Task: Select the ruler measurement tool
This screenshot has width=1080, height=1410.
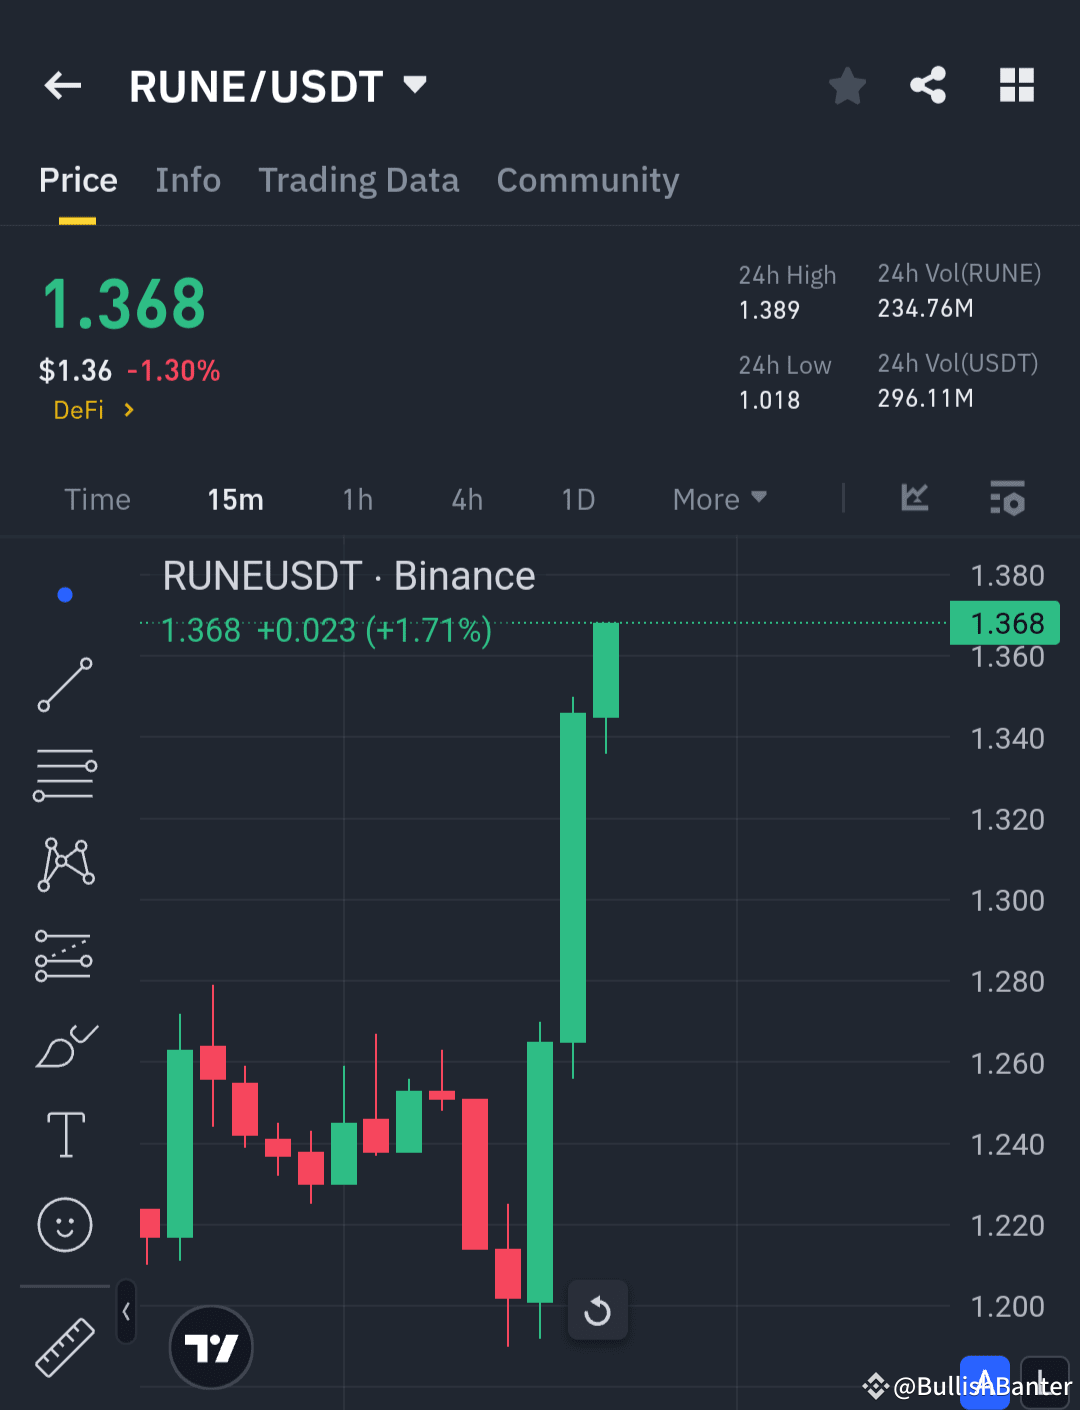Action: point(64,1347)
